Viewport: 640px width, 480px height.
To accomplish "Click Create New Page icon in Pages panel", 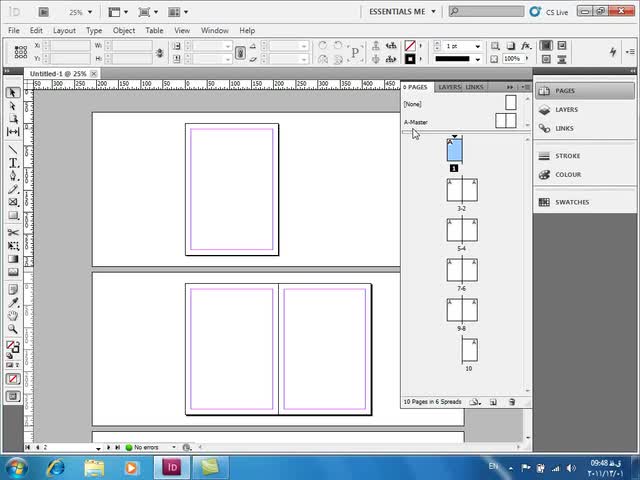I will [493, 402].
